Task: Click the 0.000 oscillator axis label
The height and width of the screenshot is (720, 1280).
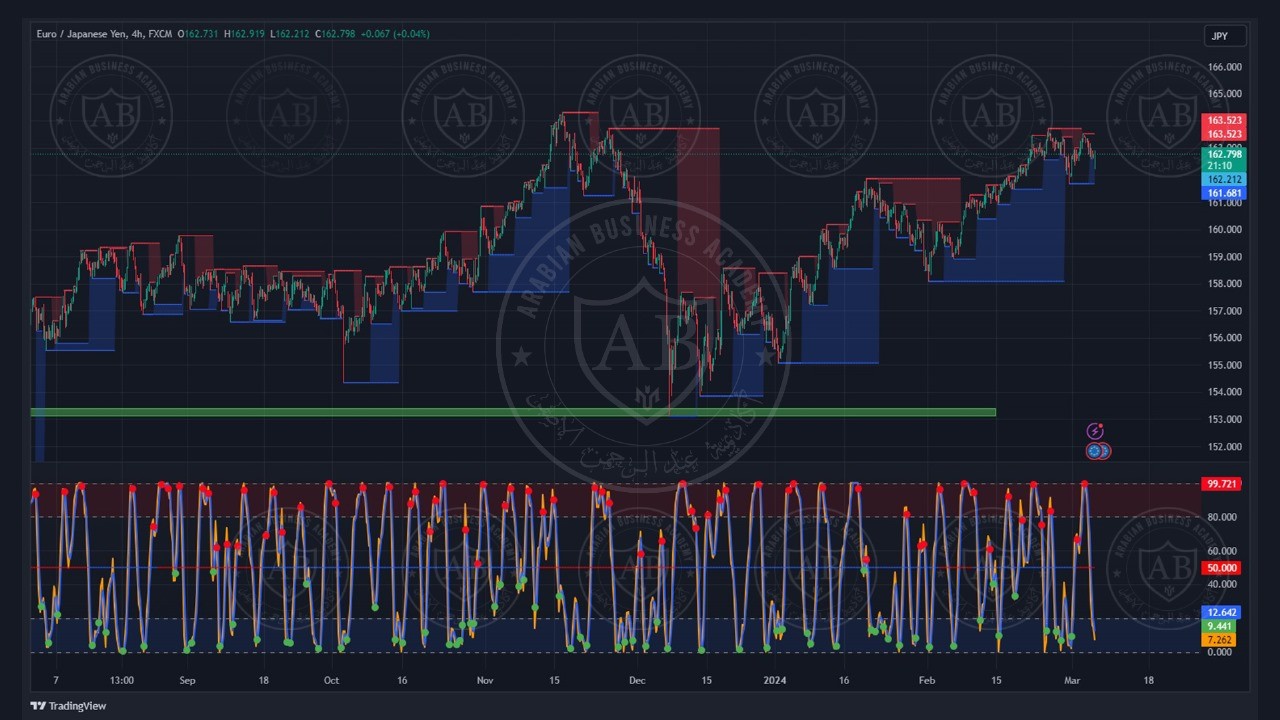Action: (1219, 652)
